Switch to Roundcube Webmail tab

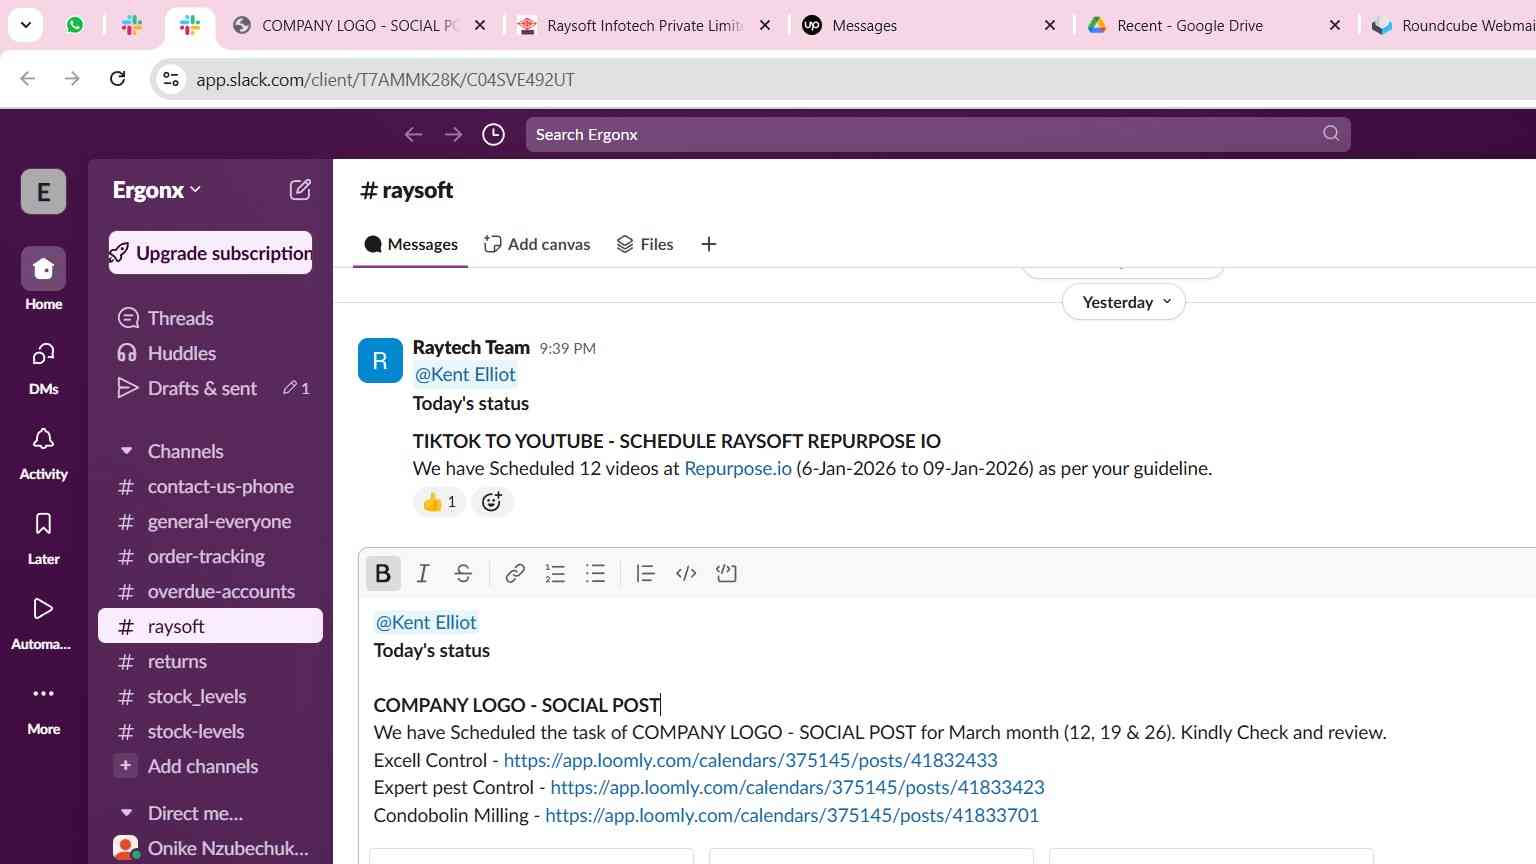click(1451, 25)
